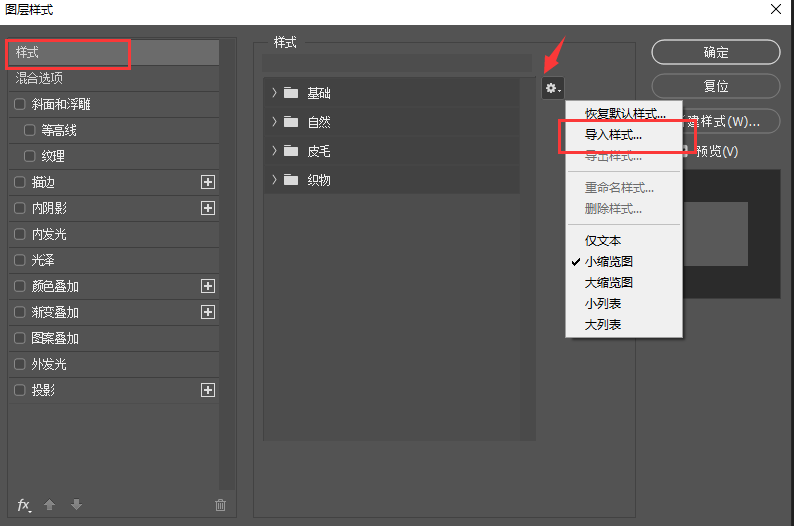Enable the 内发光 checkbox

click(x=20, y=234)
